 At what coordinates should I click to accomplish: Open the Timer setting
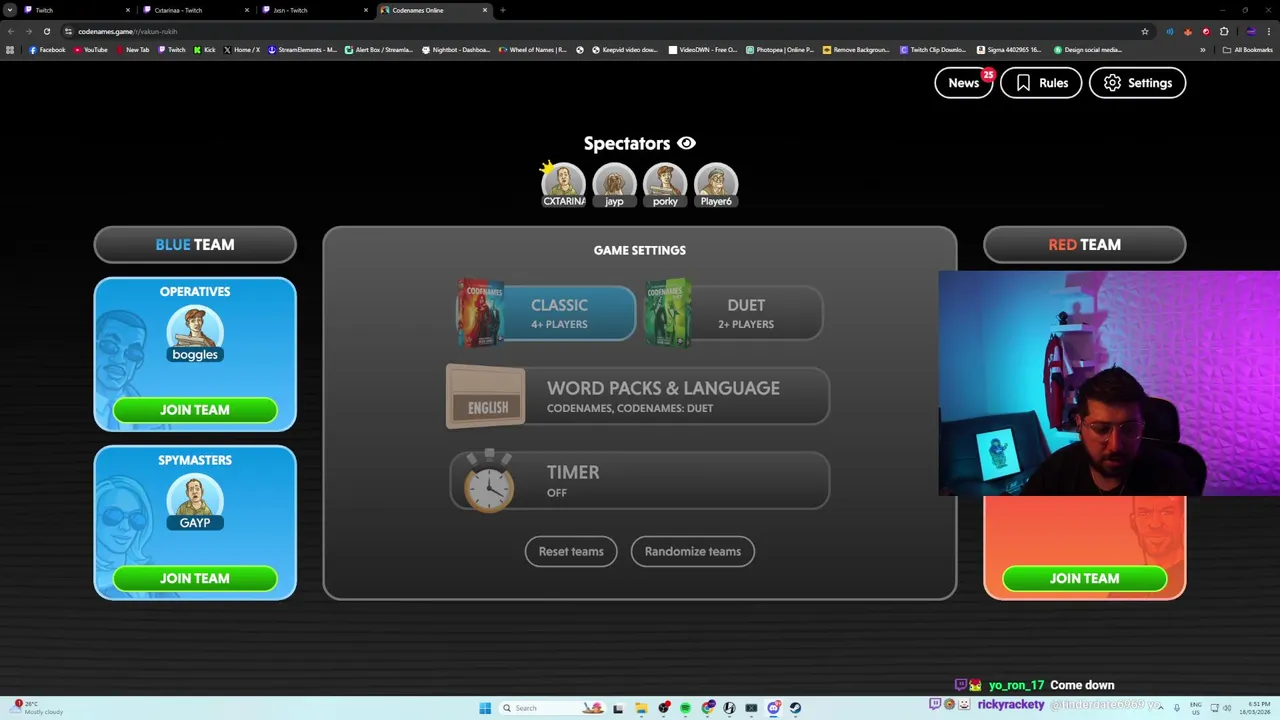pos(640,480)
